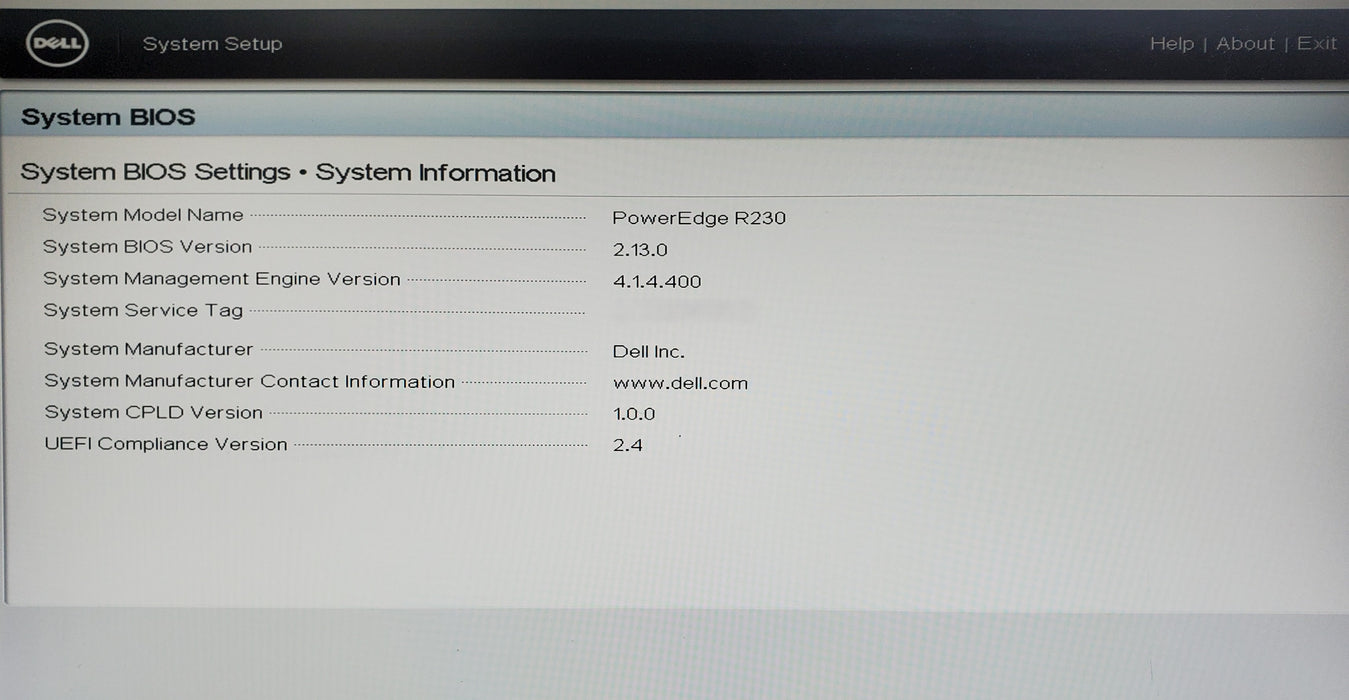Click the www.dell.com value
Screen dimensions: 1349x700
pyautogui.click(x=680, y=383)
